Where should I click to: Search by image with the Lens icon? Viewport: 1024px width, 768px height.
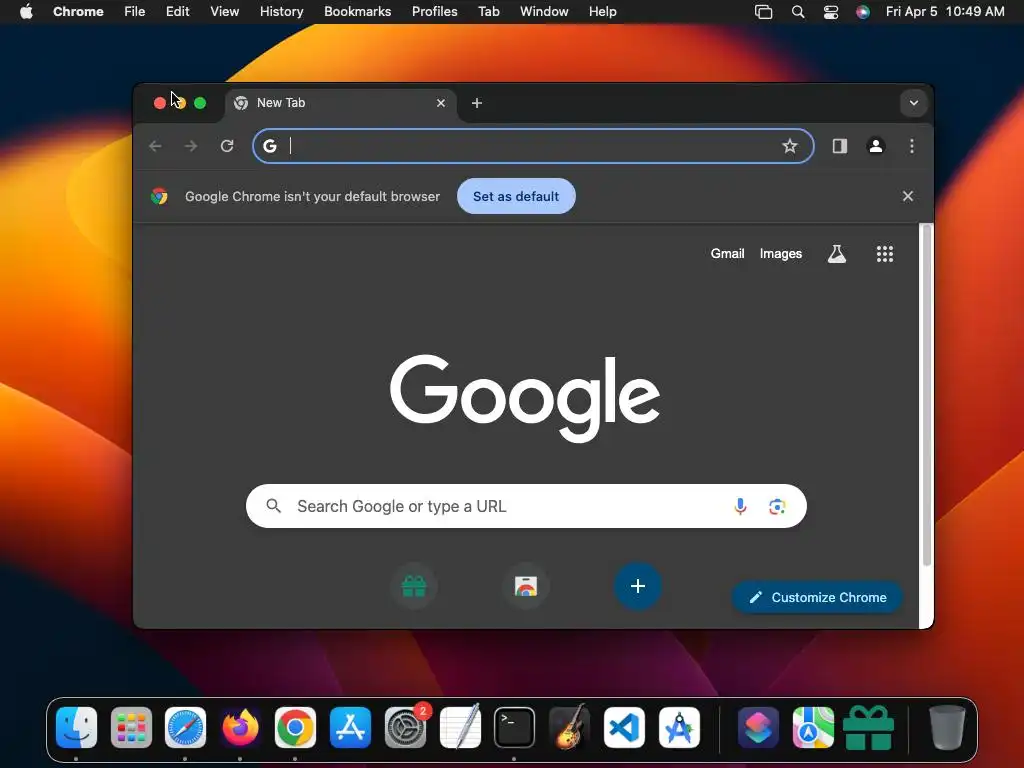click(x=776, y=506)
